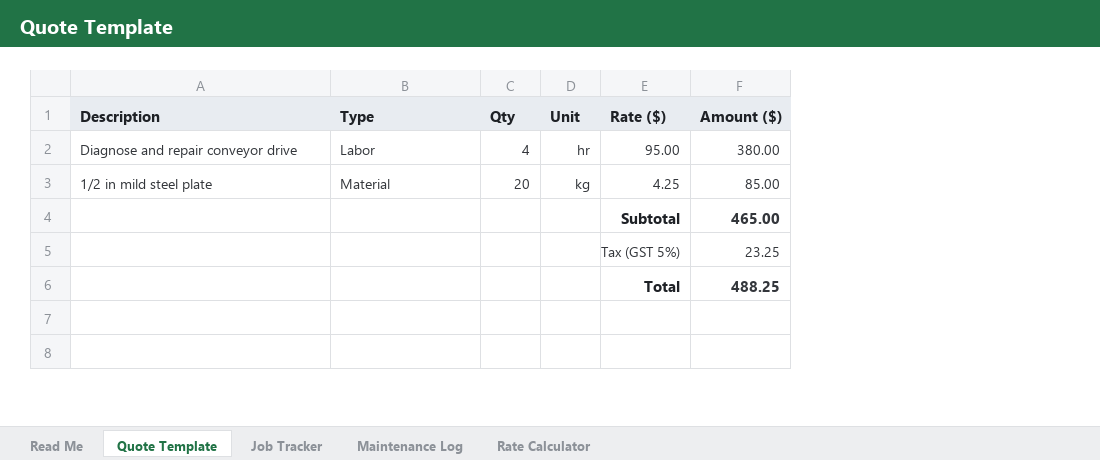Select the kg unit cell

coord(570,182)
